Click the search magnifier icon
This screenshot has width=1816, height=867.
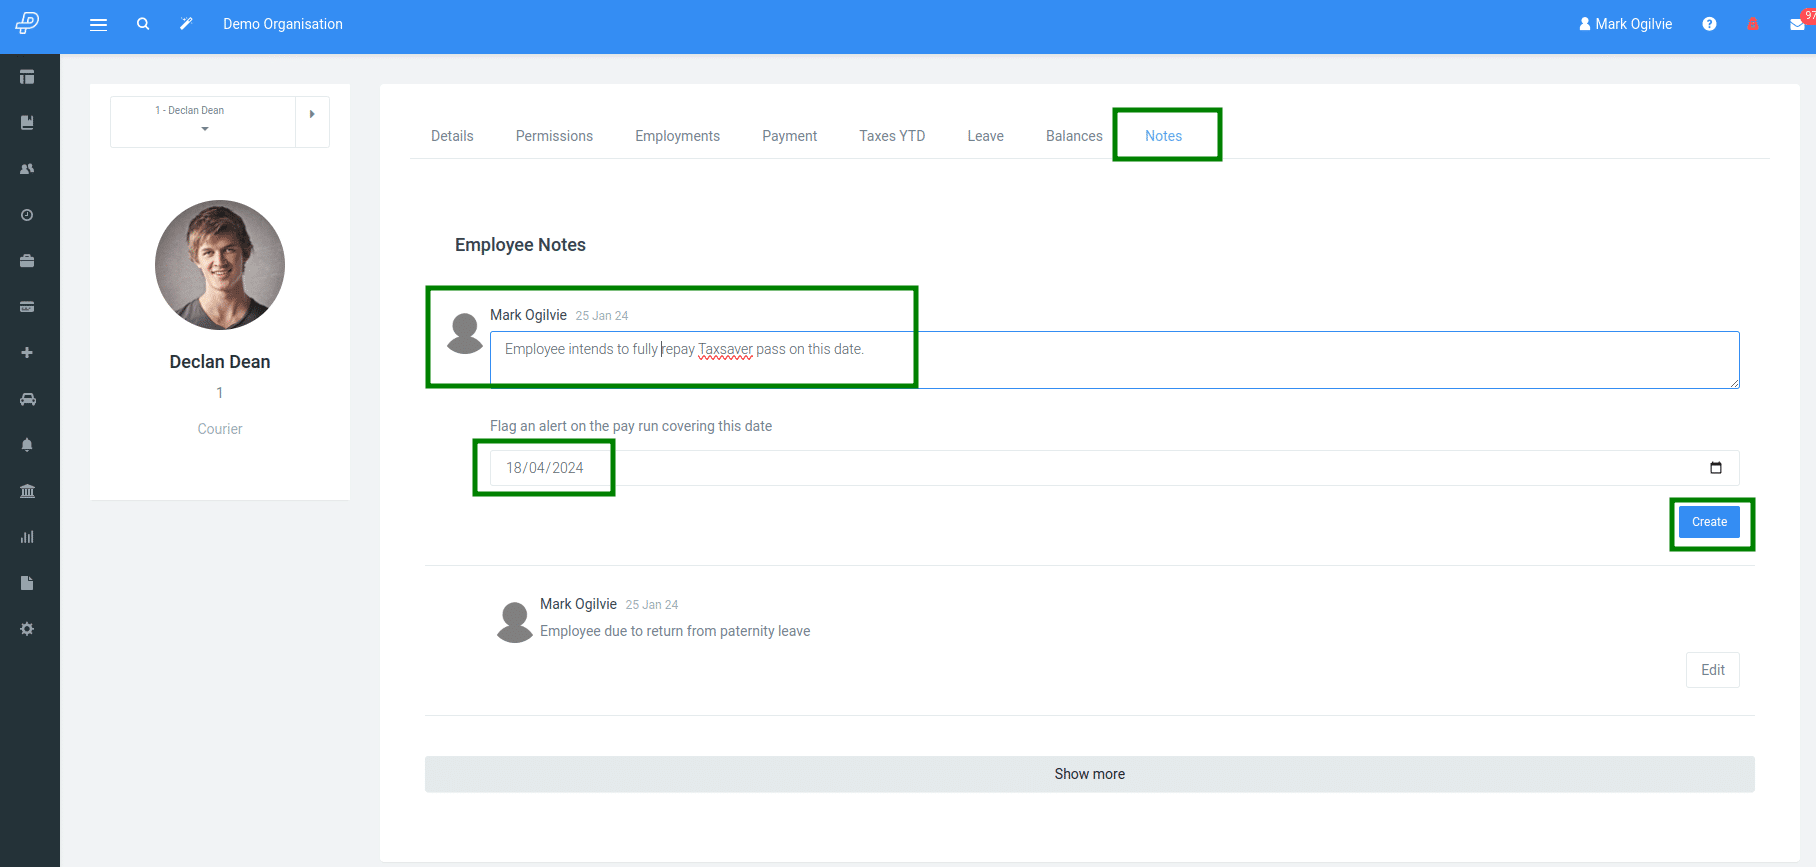pyautogui.click(x=143, y=24)
